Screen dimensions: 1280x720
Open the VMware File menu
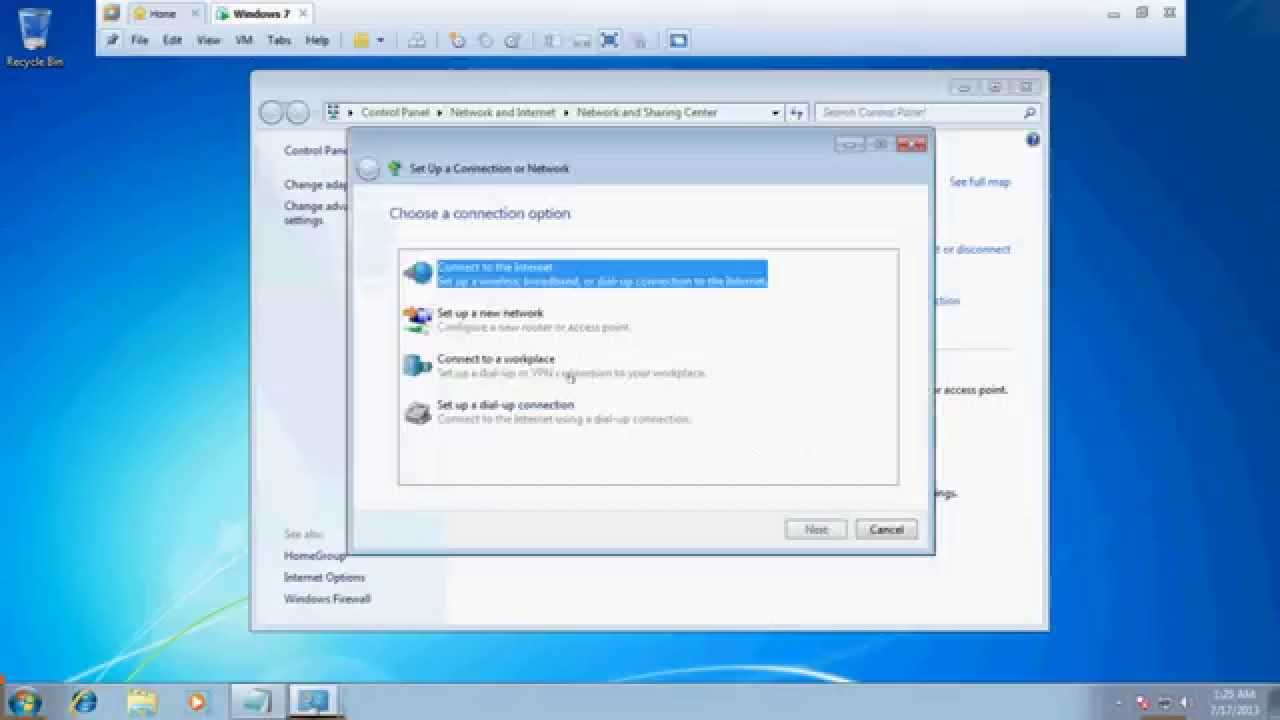[140, 40]
